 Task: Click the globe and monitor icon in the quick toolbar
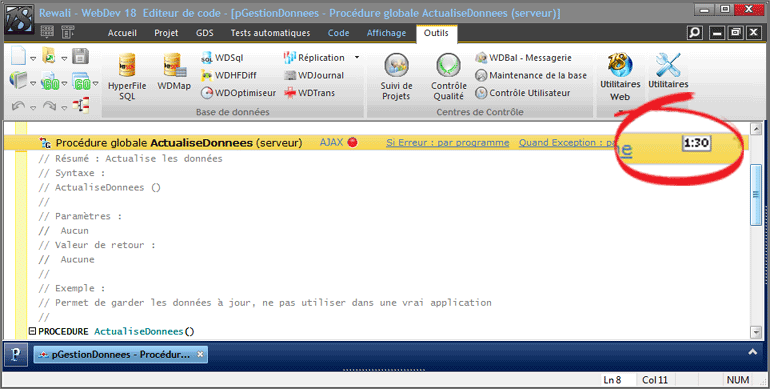point(18,80)
